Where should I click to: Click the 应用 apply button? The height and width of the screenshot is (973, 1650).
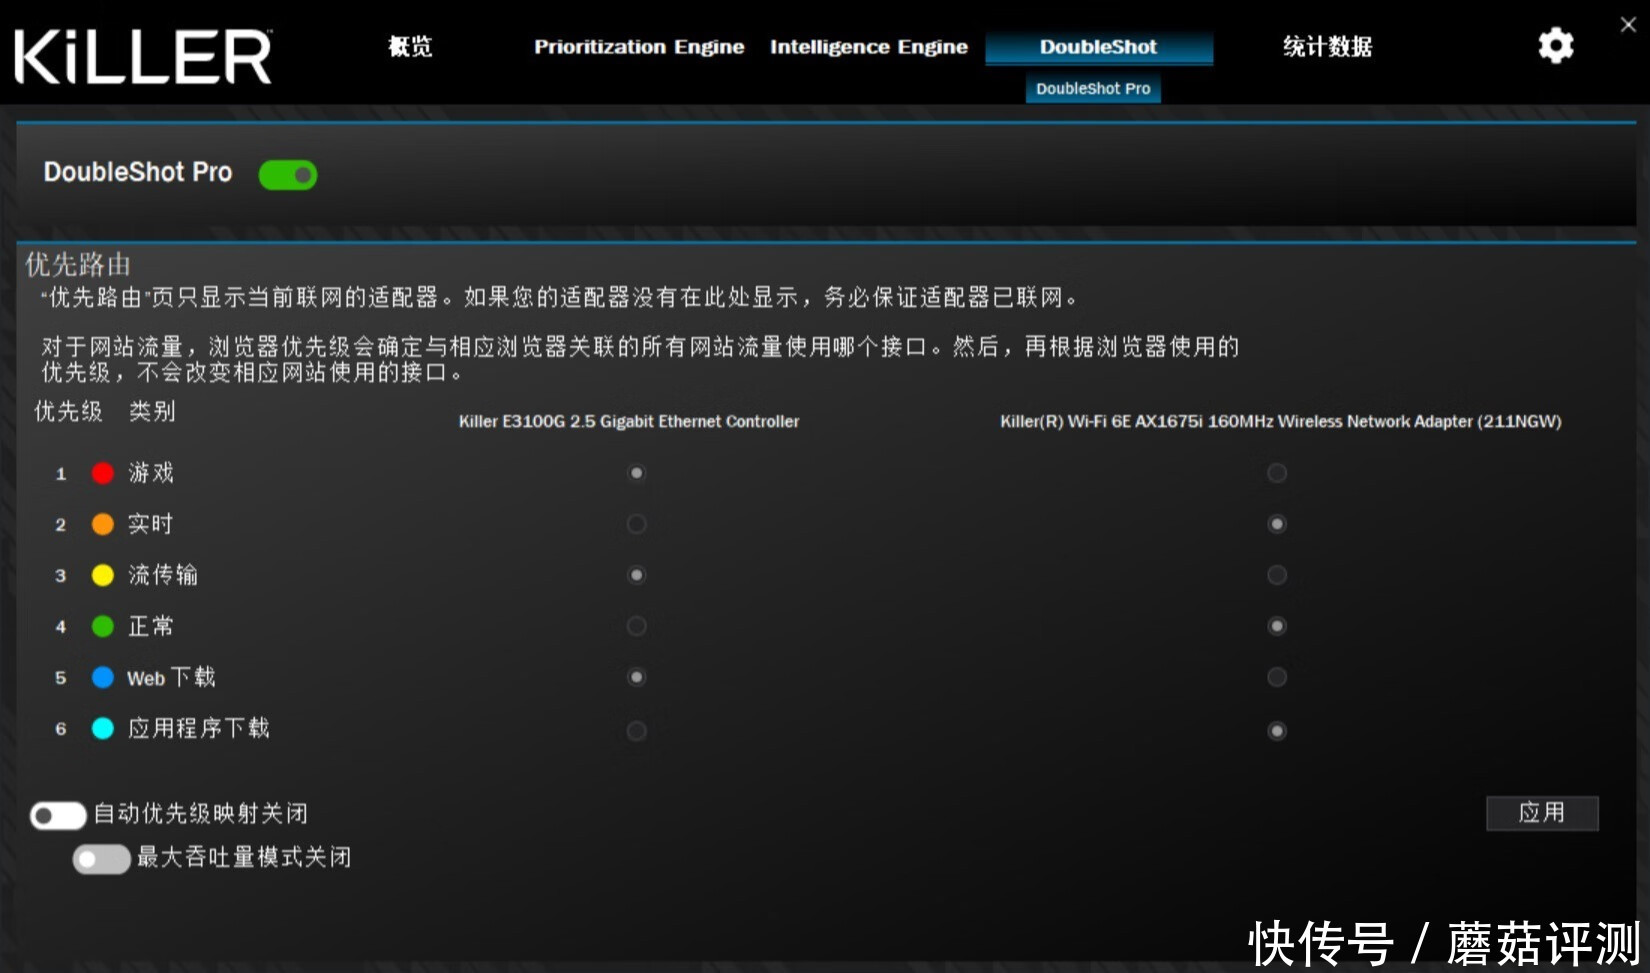[1542, 813]
